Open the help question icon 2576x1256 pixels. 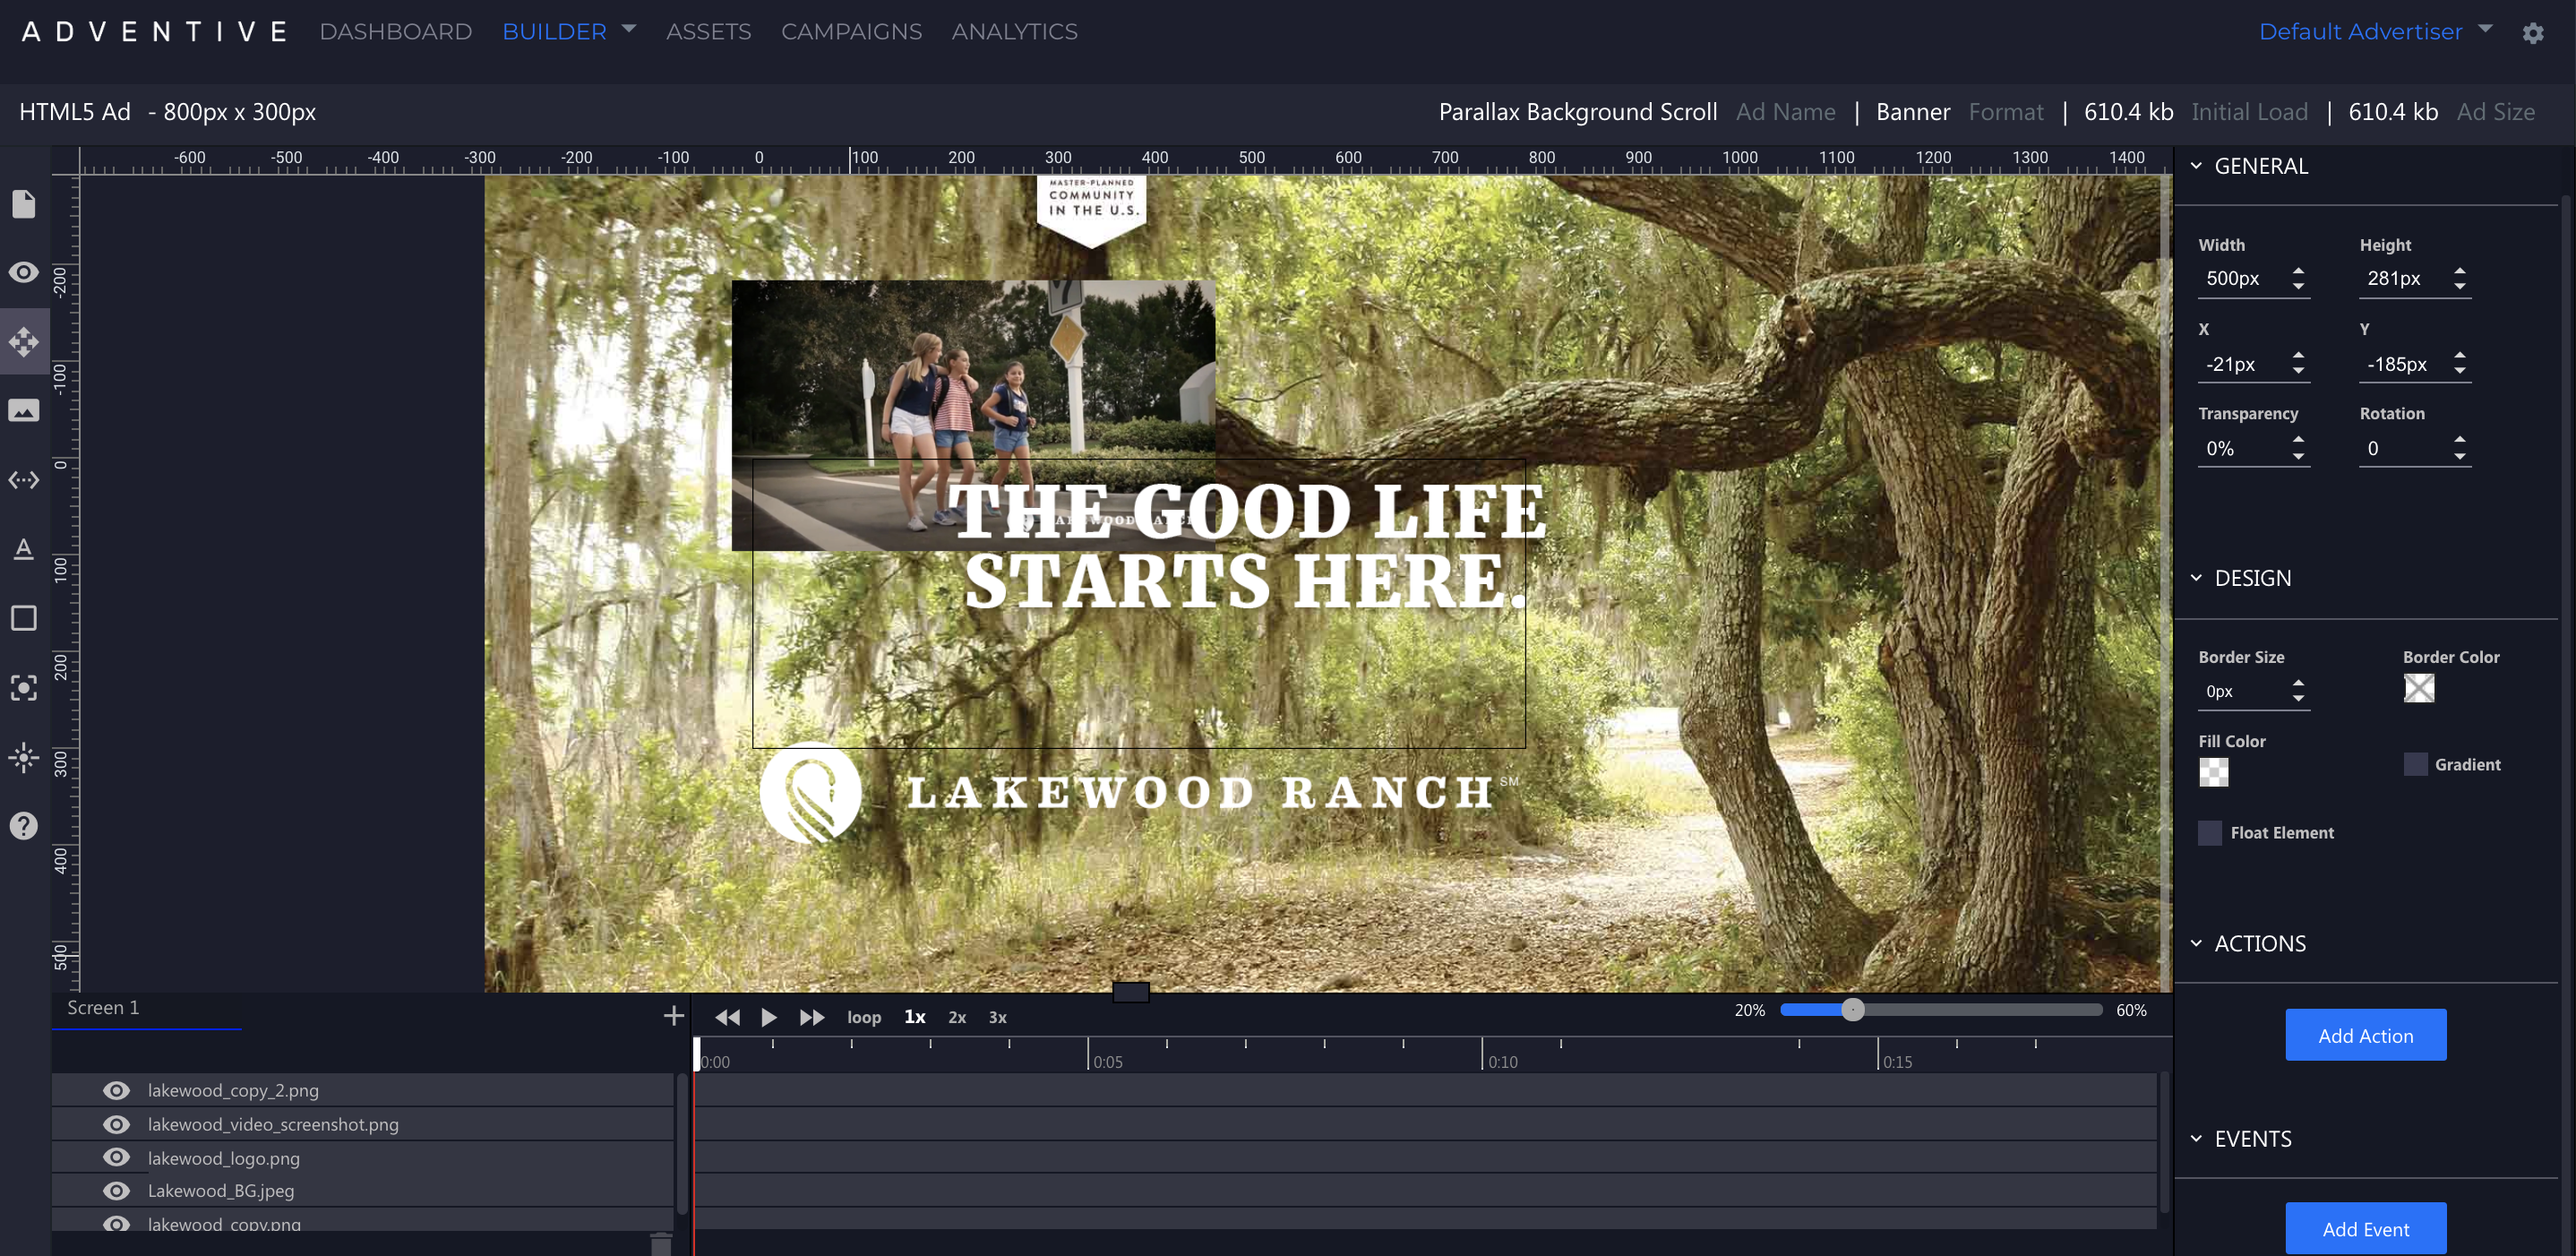(x=24, y=826)
